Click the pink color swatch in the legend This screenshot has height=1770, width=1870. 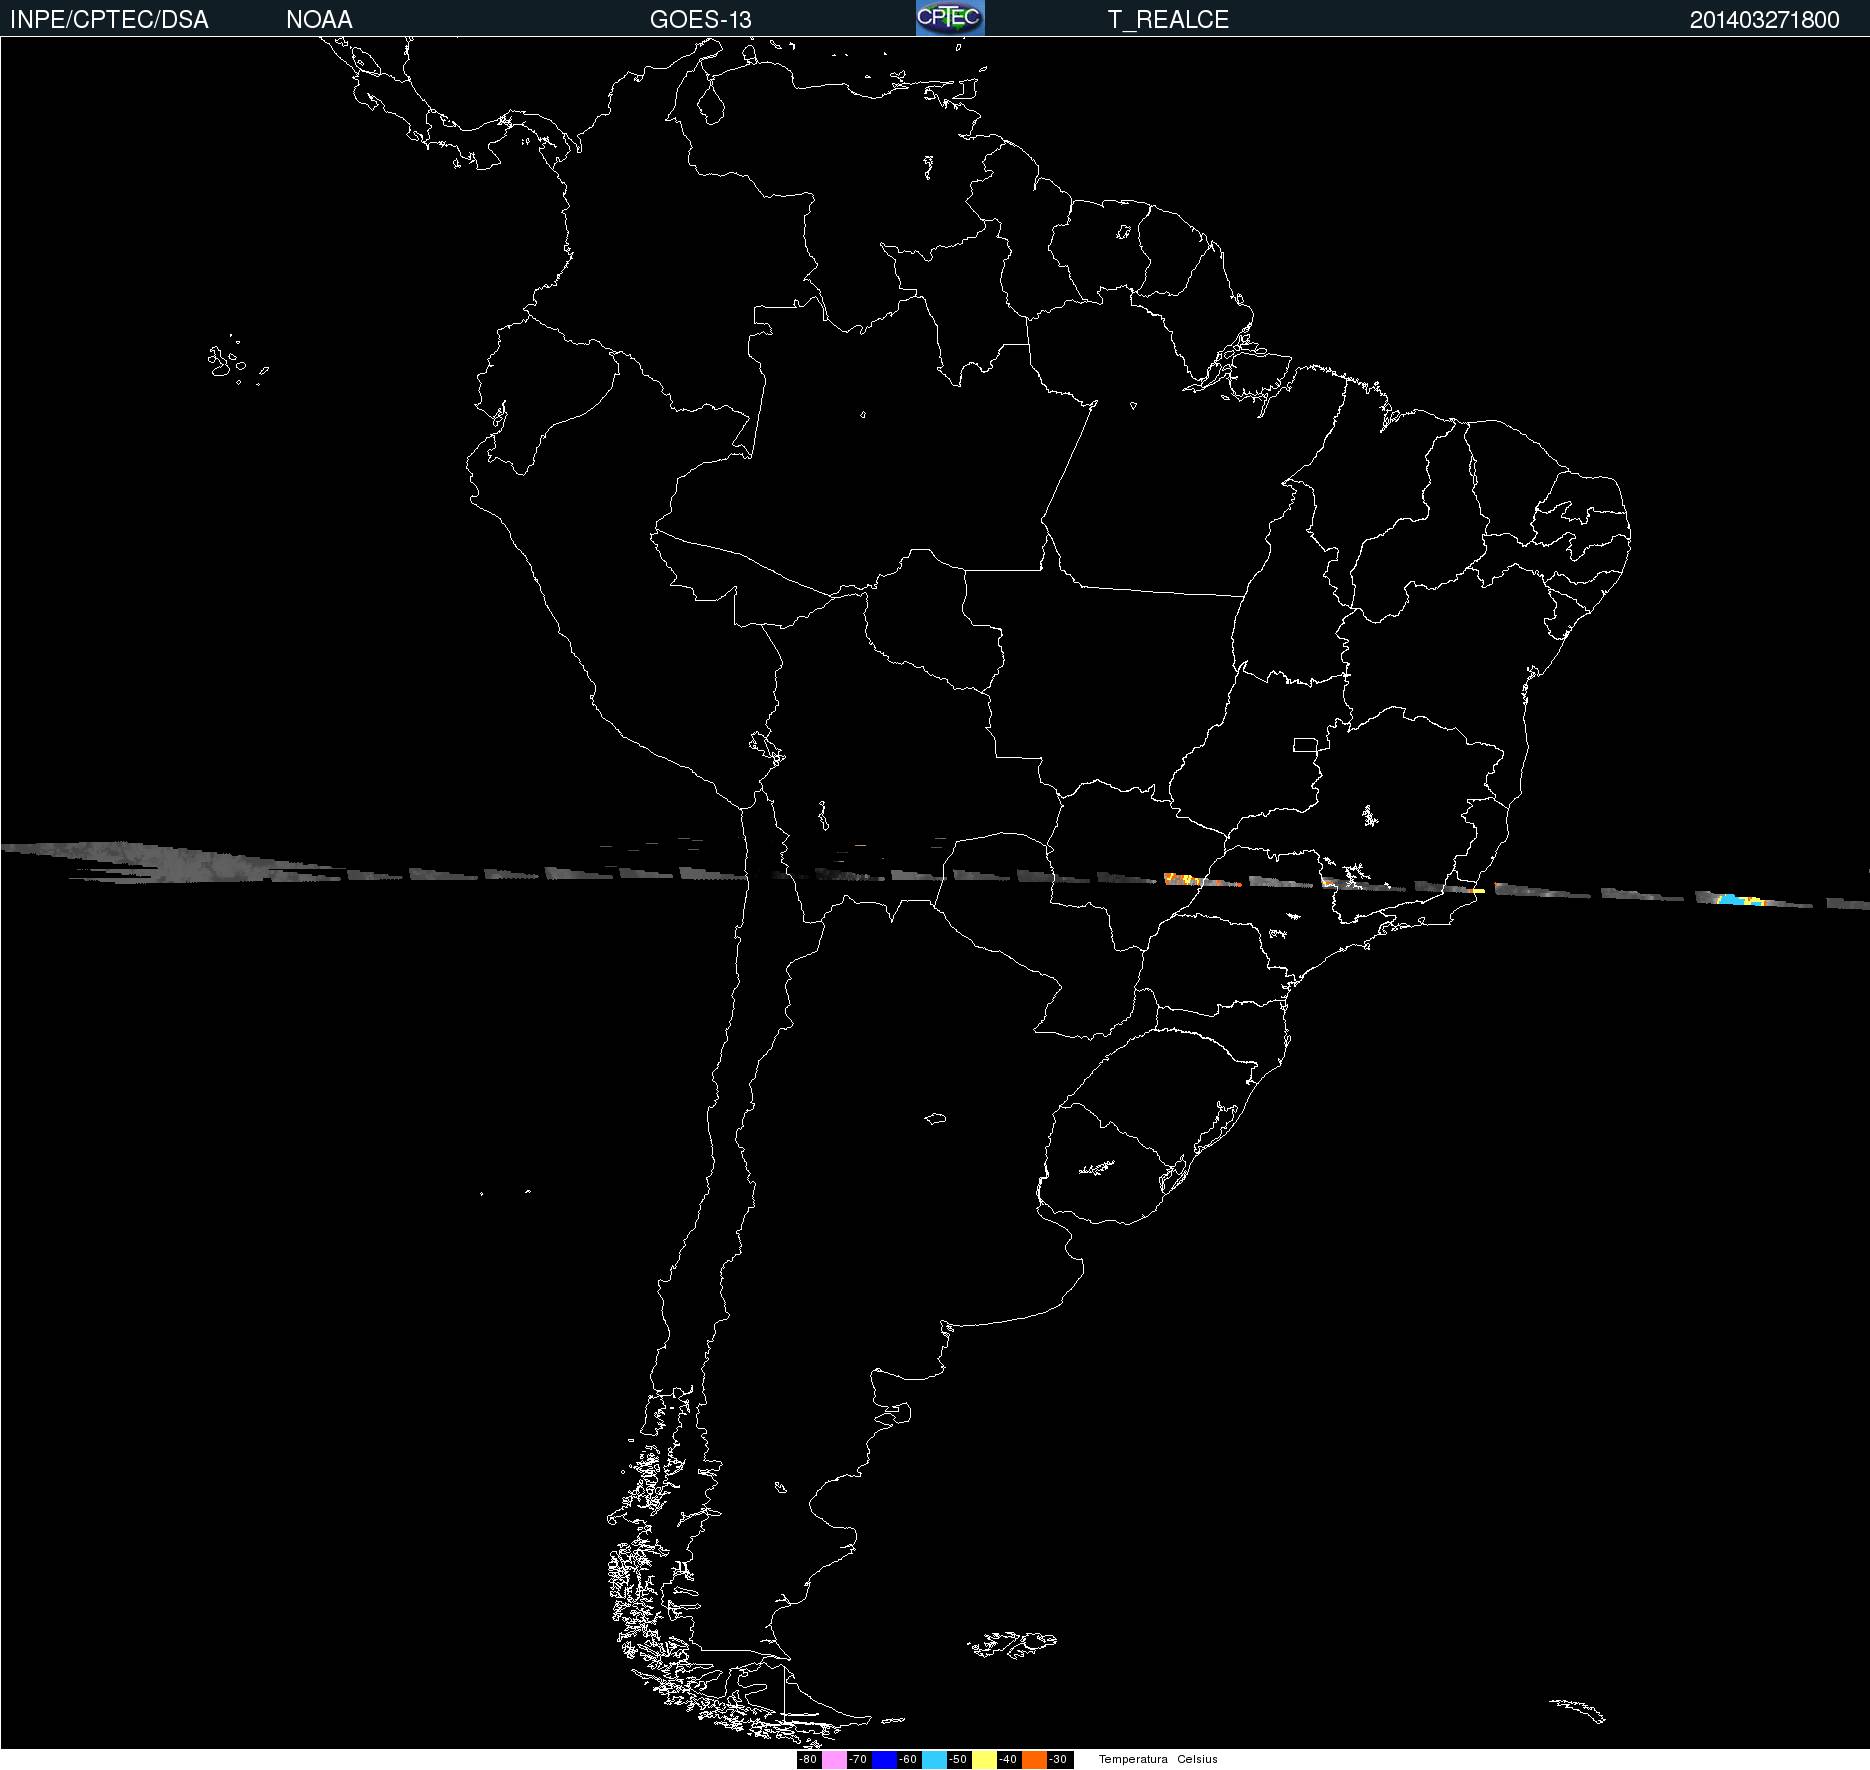coord(834,1760)
